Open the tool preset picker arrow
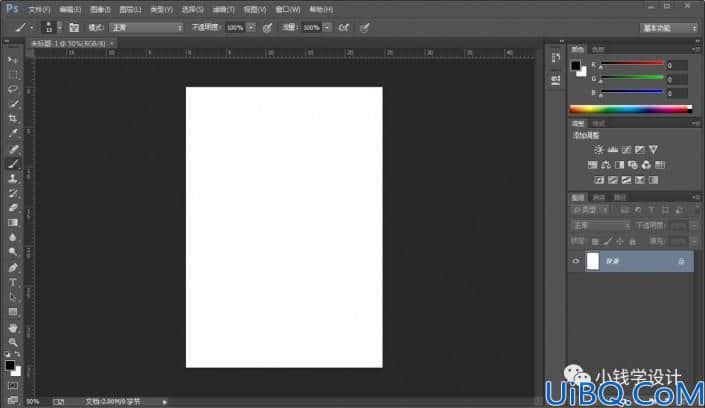Image resolution: width=705 pixels, height=408 pixels. tap(32, 28)
